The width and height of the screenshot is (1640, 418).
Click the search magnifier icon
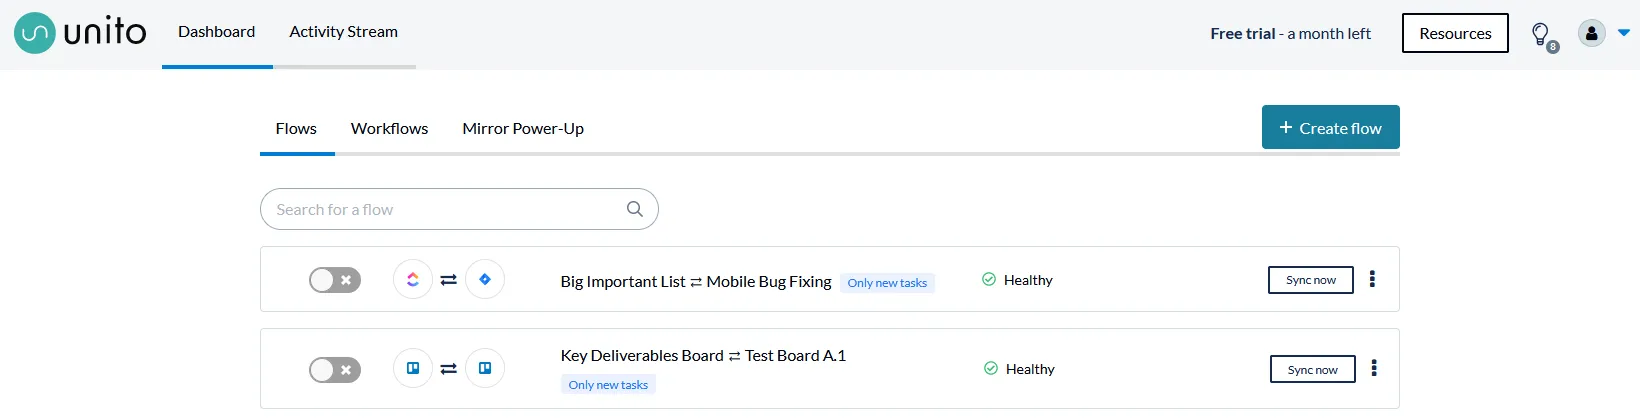click(634, 209)
